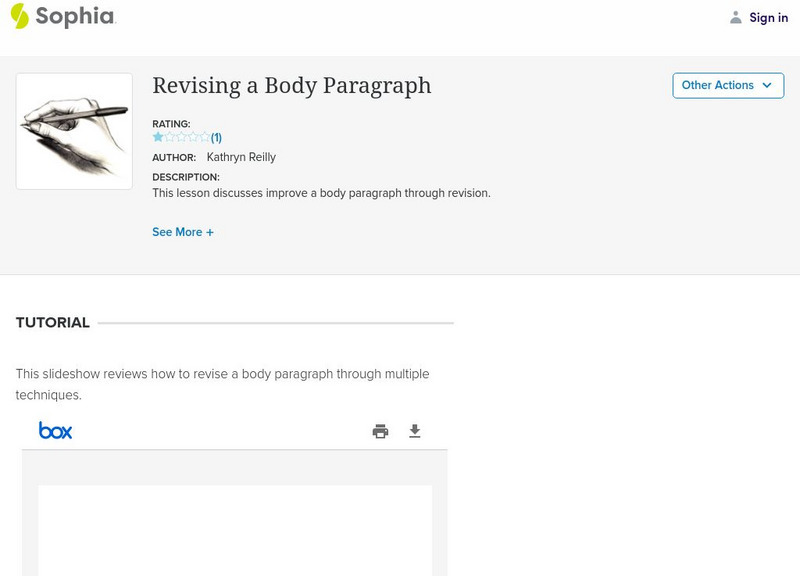Expand See More description
The height and width of the screenshot is (576, 800).
[x=183, y=232]
